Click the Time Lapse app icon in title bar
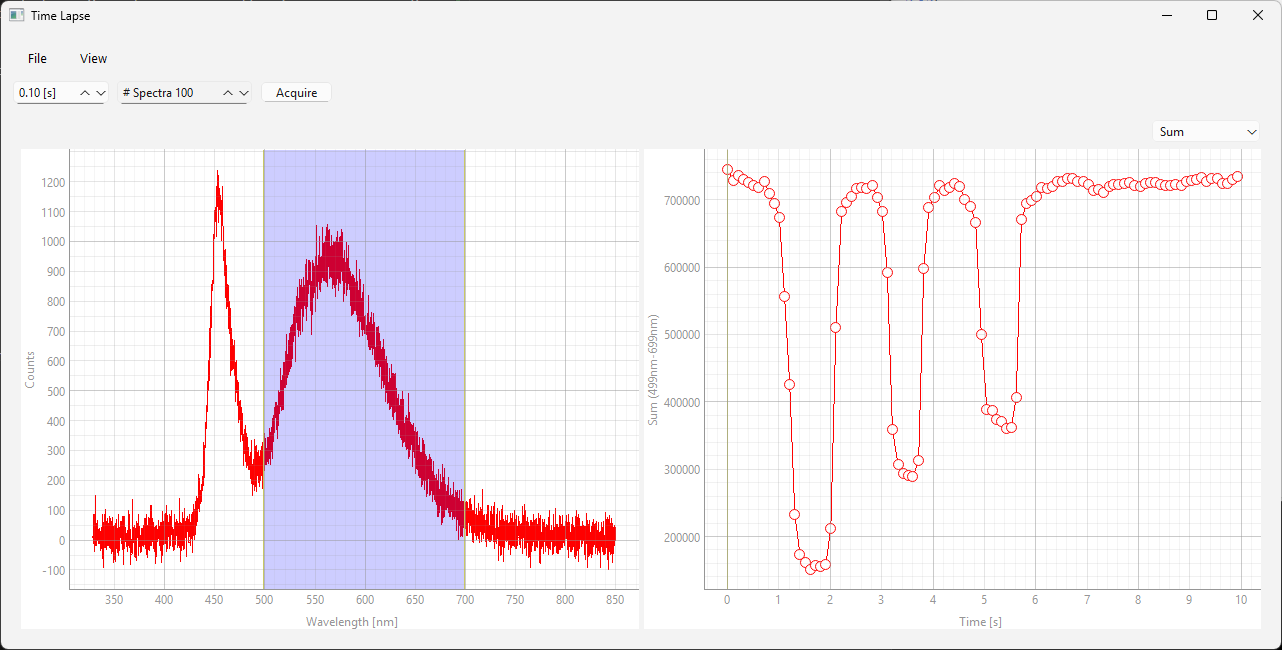 tap(16, 16)
